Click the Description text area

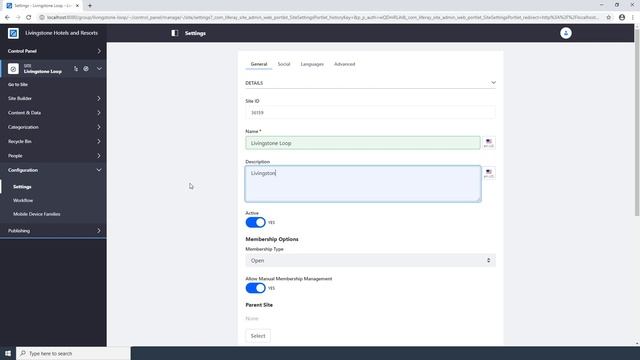pos(363,184)
